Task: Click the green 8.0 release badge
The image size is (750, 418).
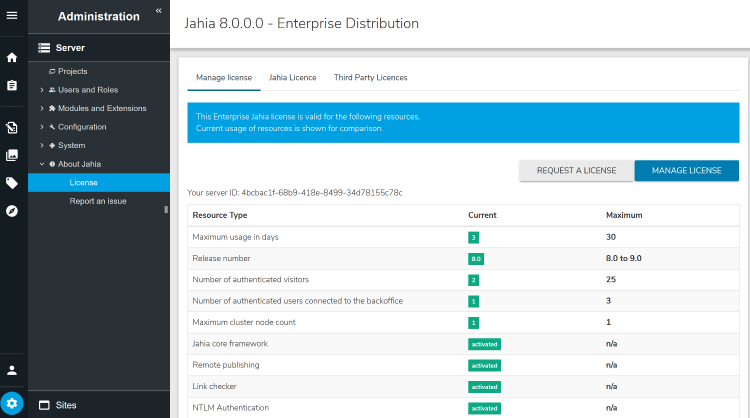Action: coord(476,259)
